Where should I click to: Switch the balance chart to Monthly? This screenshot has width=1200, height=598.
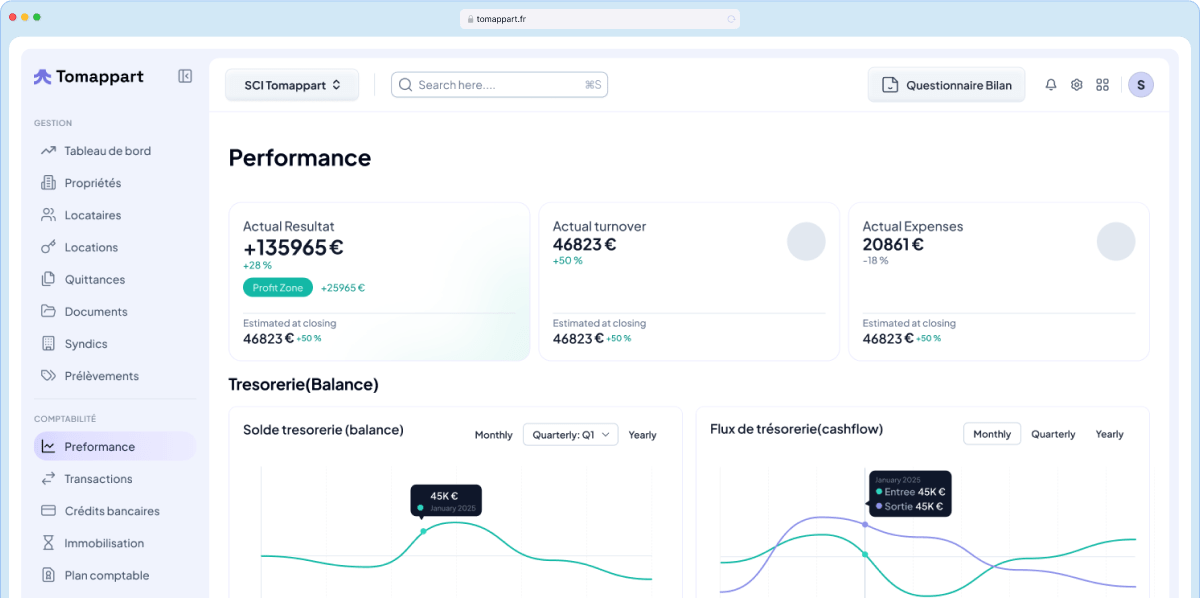tap(493, 435)
